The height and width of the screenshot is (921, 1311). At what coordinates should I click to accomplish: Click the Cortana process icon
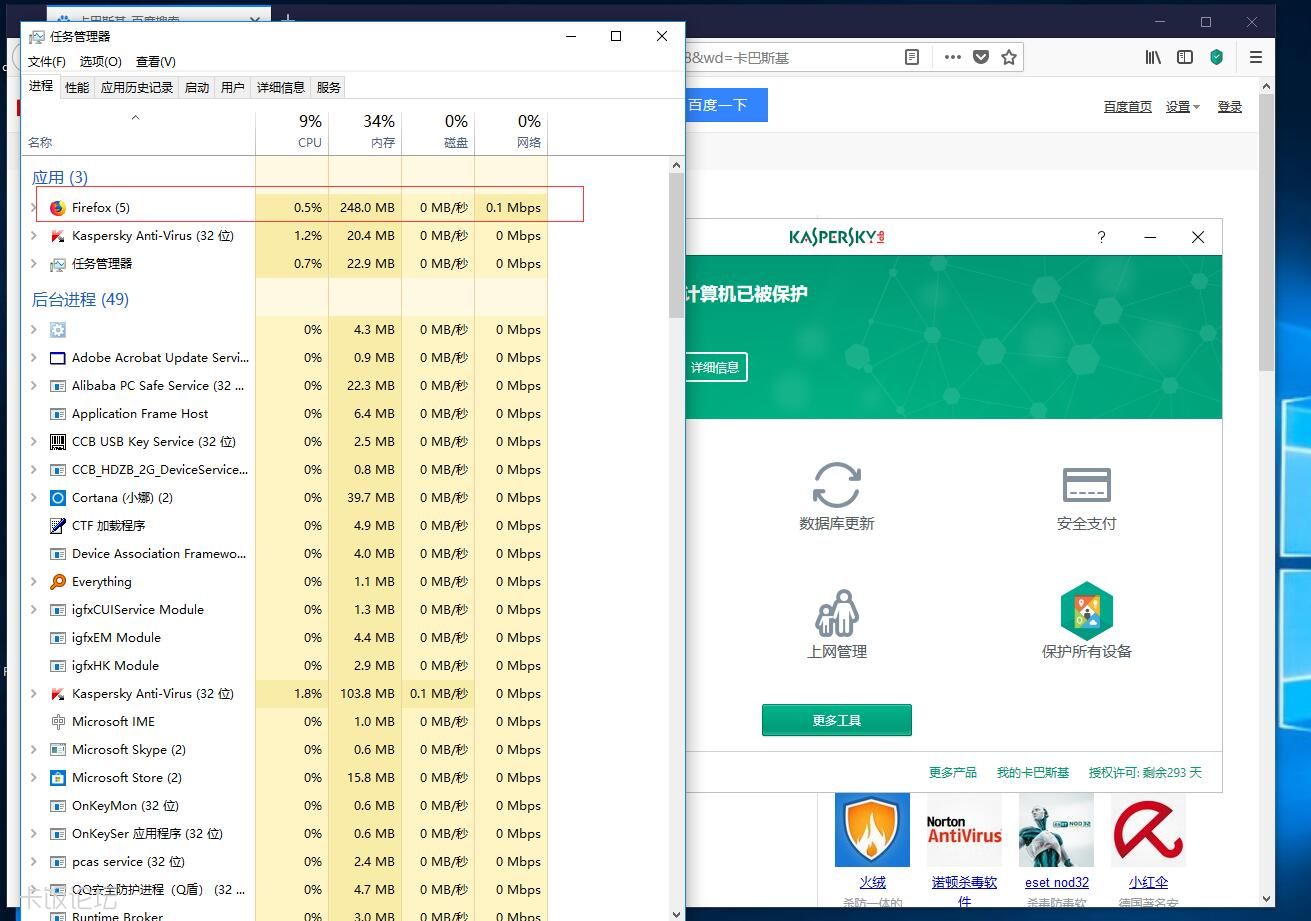[x=58, y=498]
